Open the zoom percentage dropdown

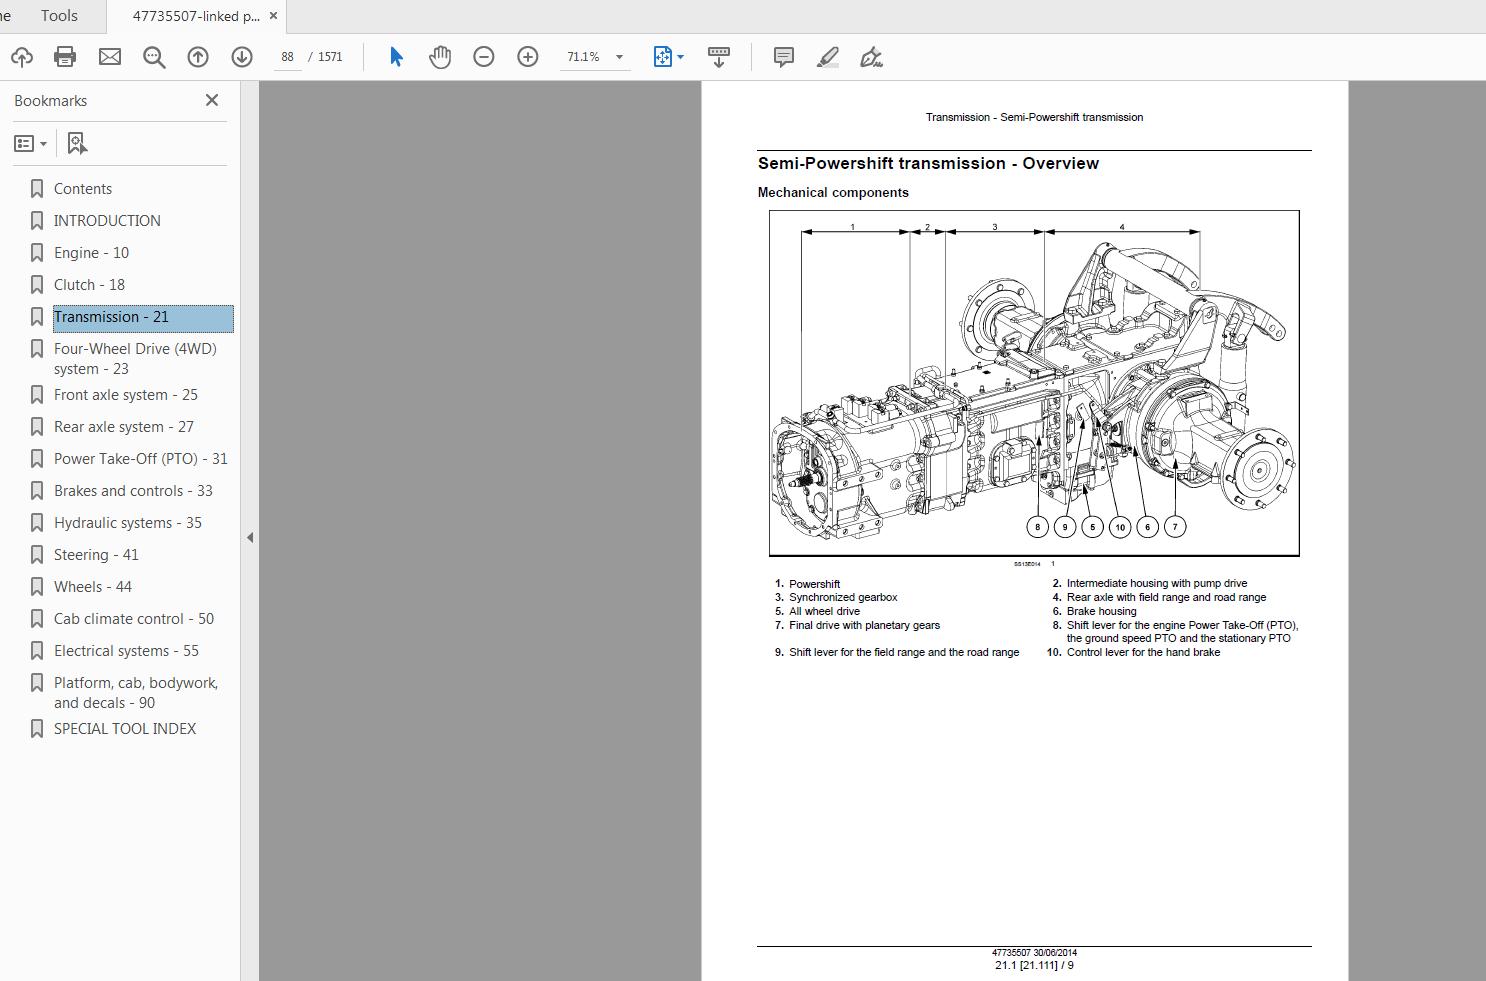pyautogui.click(x=620, y=57)
